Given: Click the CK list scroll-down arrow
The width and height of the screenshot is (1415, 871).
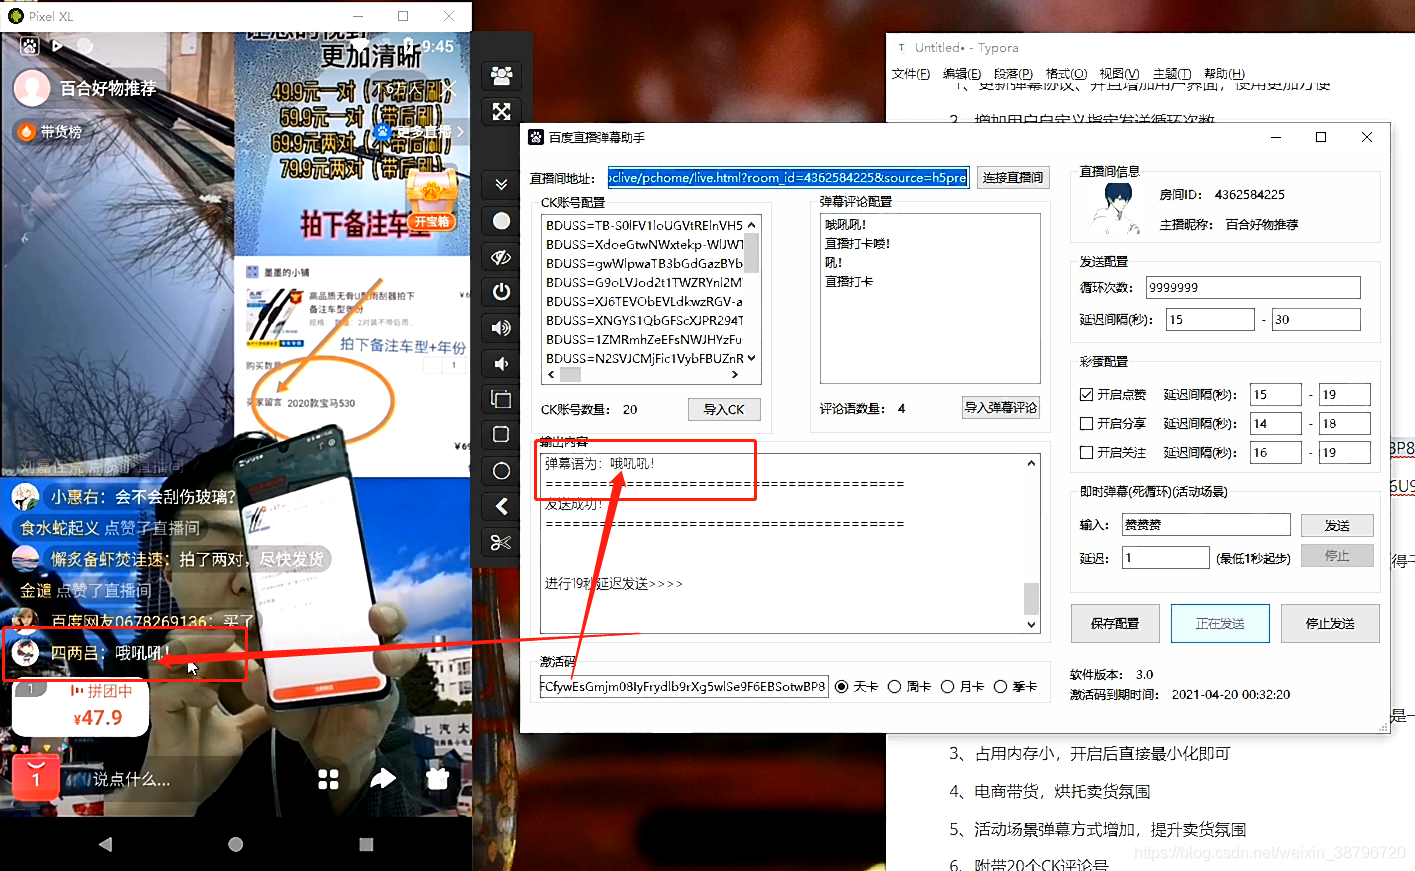Looking at the screenshot, I should pos(751,358).
